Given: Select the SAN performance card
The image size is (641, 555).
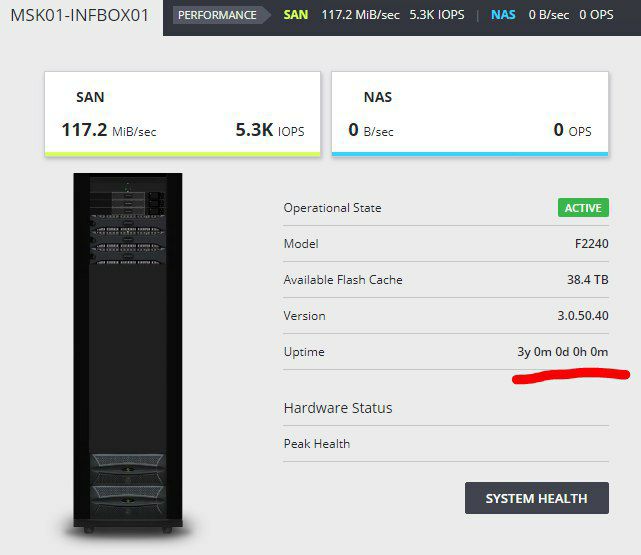Looking at the screenshot, I should (x=182, y=114).
